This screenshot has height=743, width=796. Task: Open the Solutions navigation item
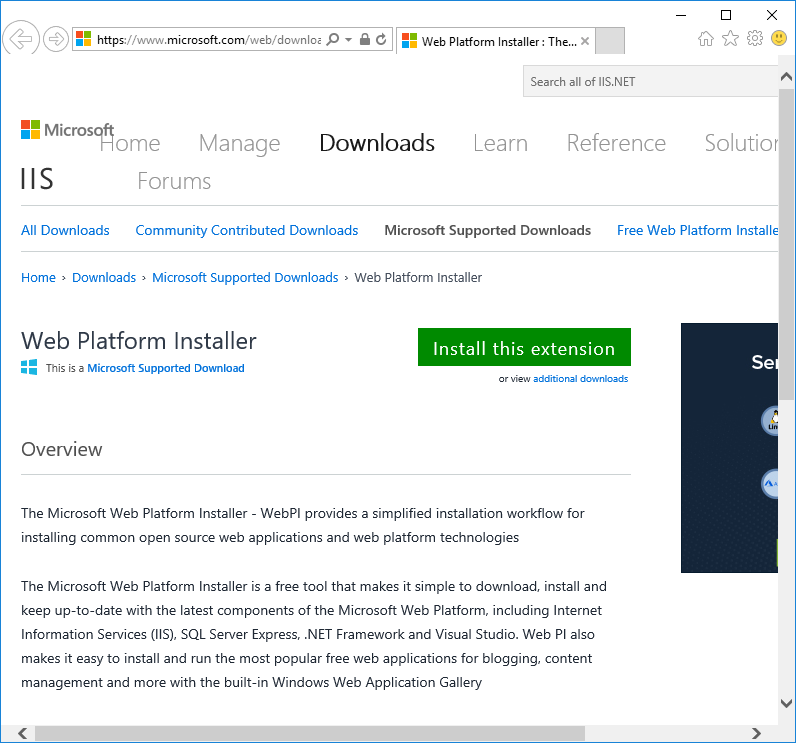(741, 143)
